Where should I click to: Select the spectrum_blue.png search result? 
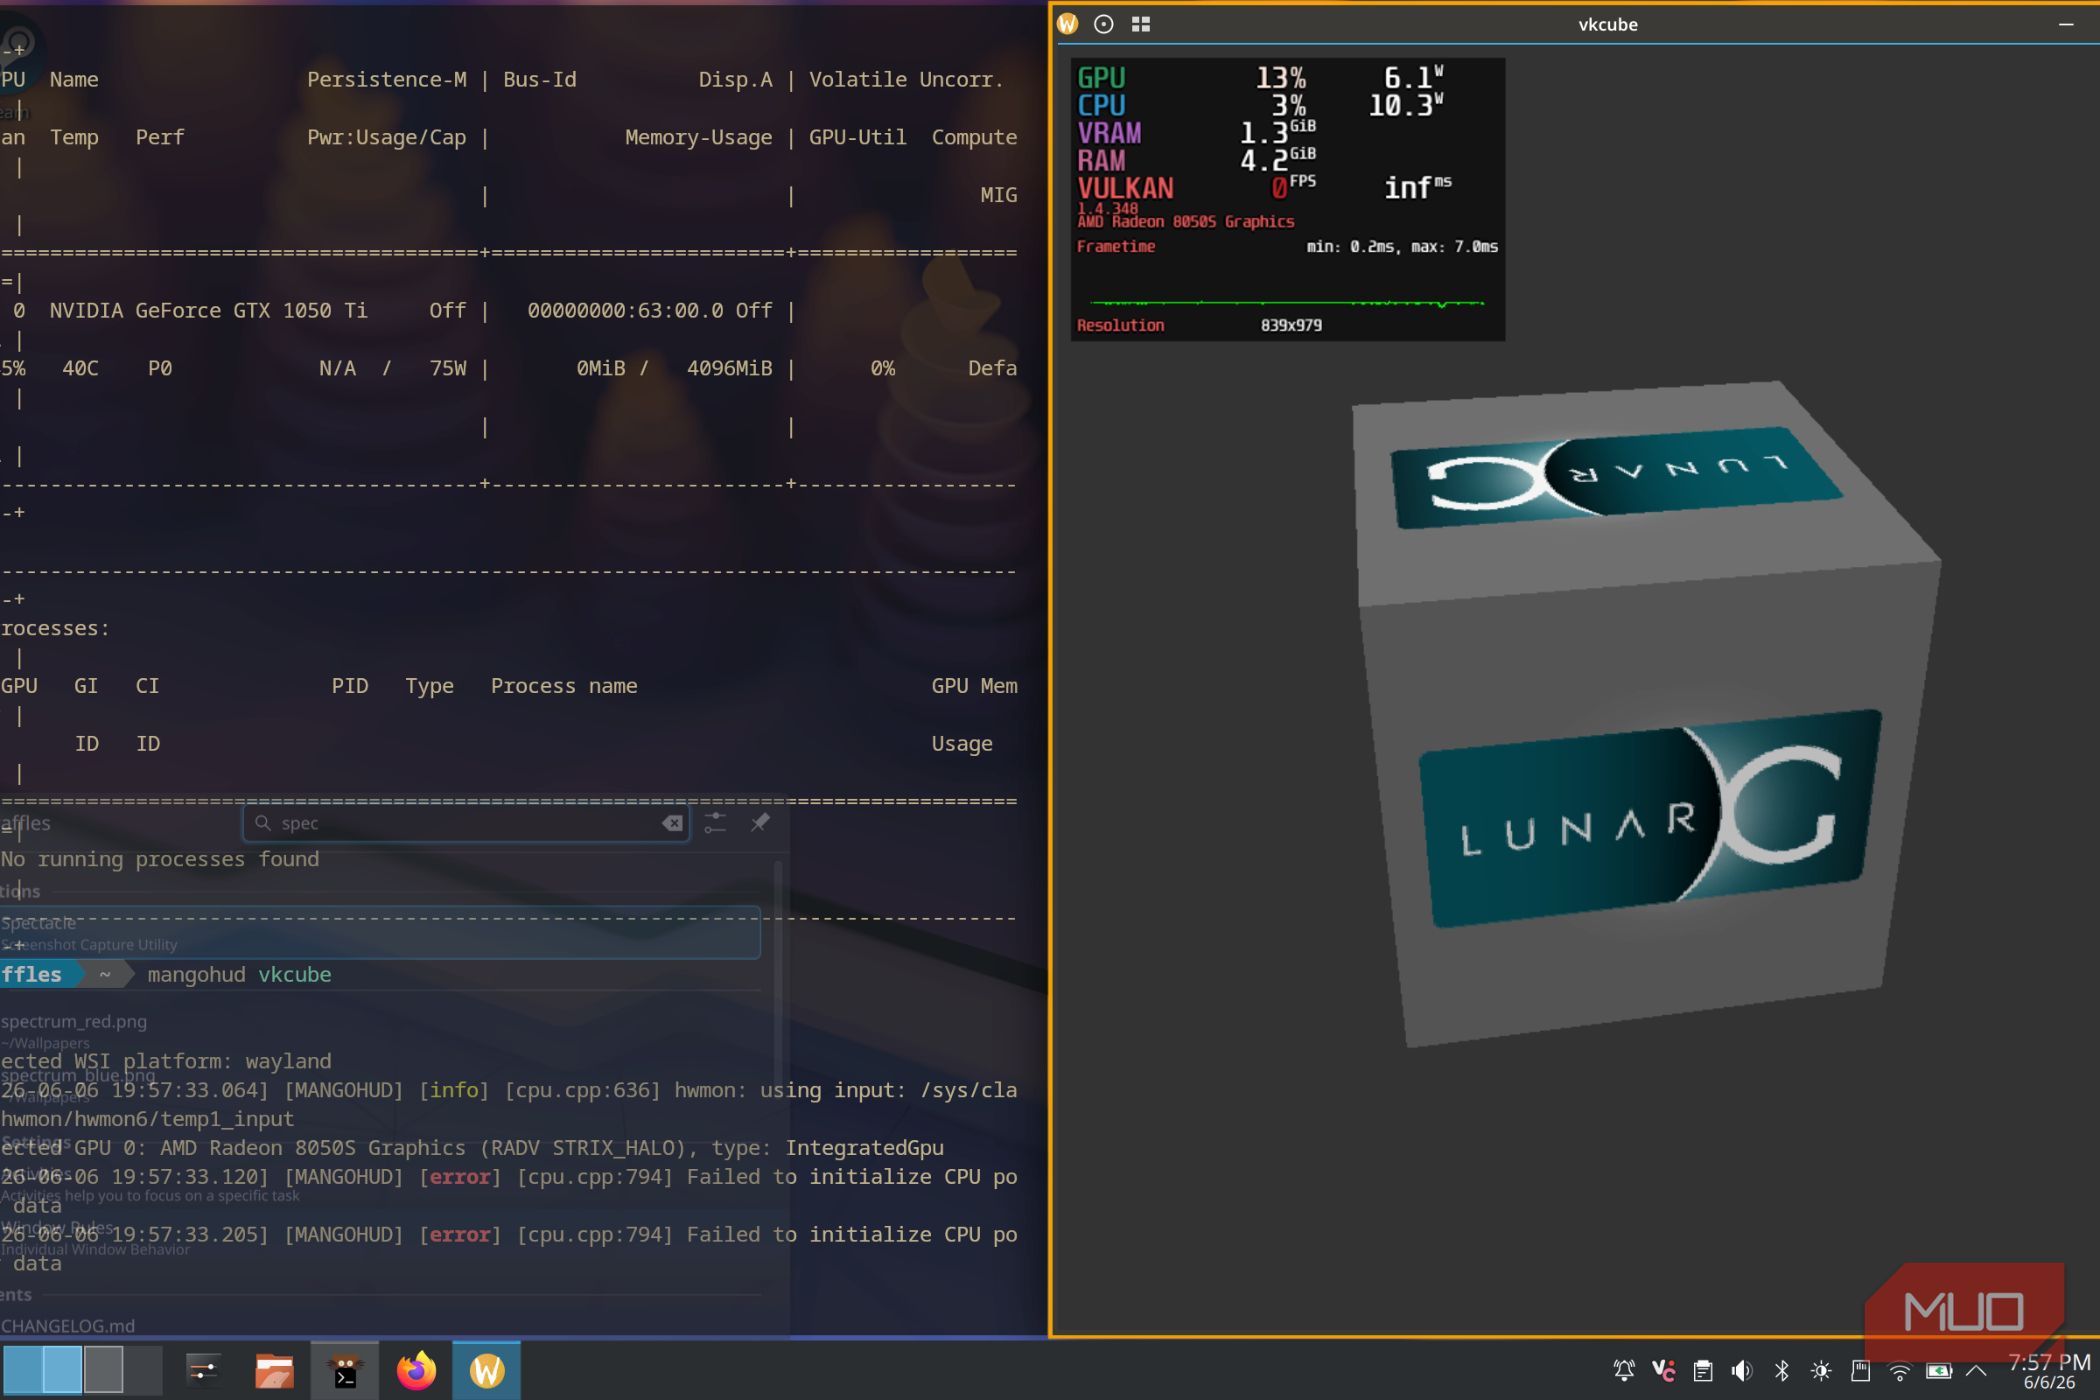pyautogui.click(x=380, y=1084)
